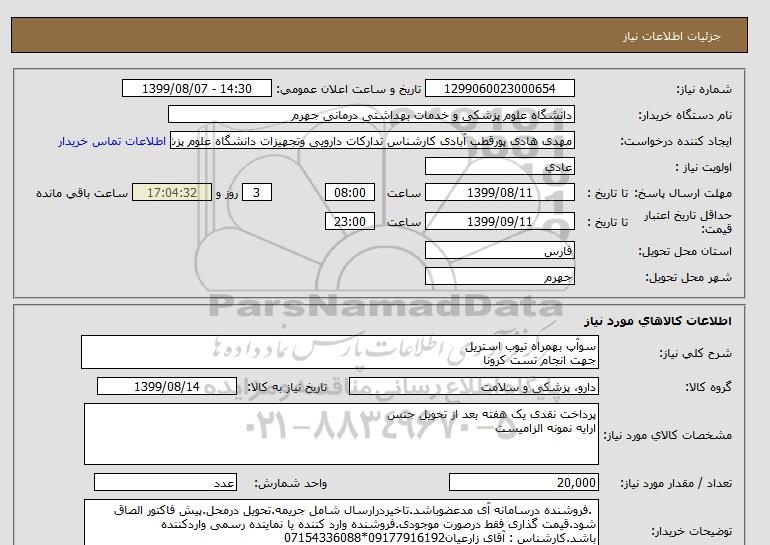The width and height of the screenshot is (770, 545).
Task: Select the deadline time field 08:00
Action: (x=350, y=192)
